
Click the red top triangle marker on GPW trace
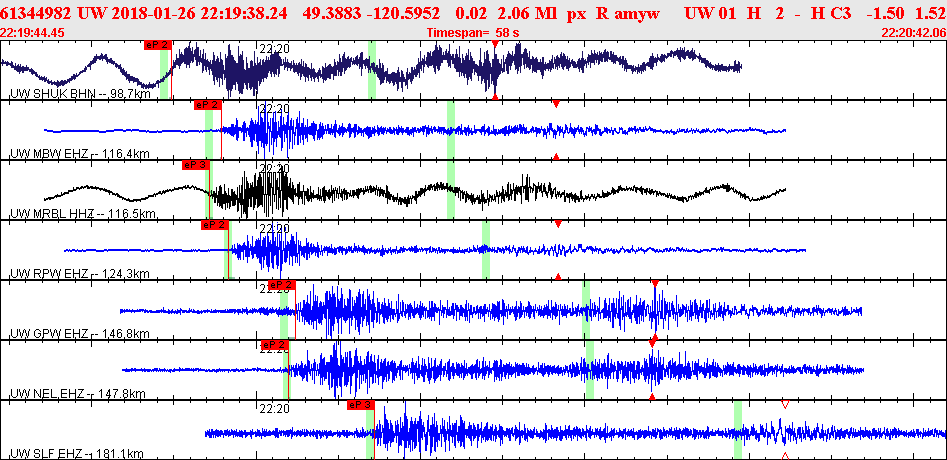pos(655,284)
